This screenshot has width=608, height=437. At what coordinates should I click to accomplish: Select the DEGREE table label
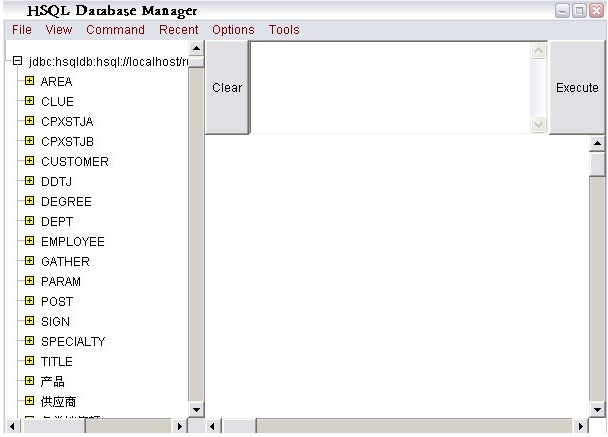(66, 202)
